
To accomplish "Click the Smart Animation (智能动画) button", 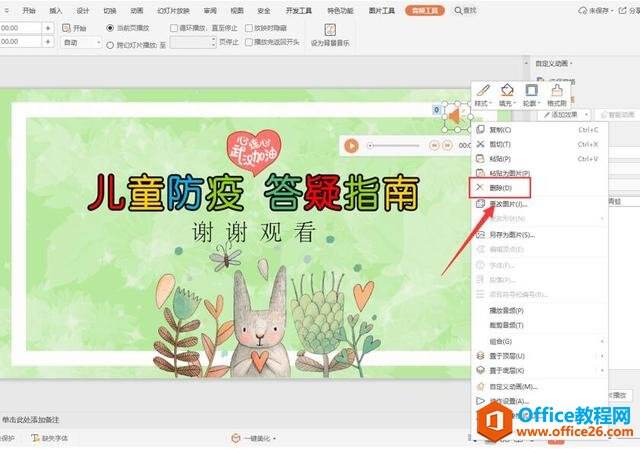I will tap(617, 115).
